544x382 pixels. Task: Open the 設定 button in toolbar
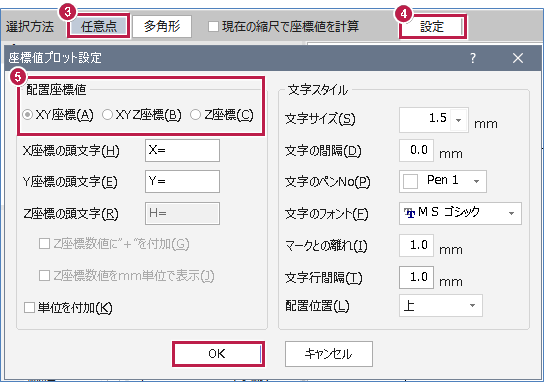432,26
